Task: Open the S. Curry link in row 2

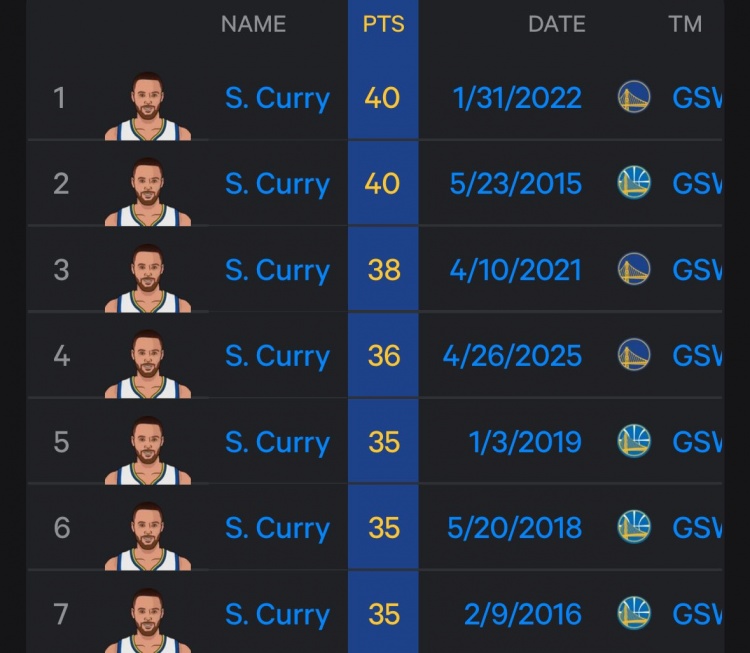Action: click(277, 184)
